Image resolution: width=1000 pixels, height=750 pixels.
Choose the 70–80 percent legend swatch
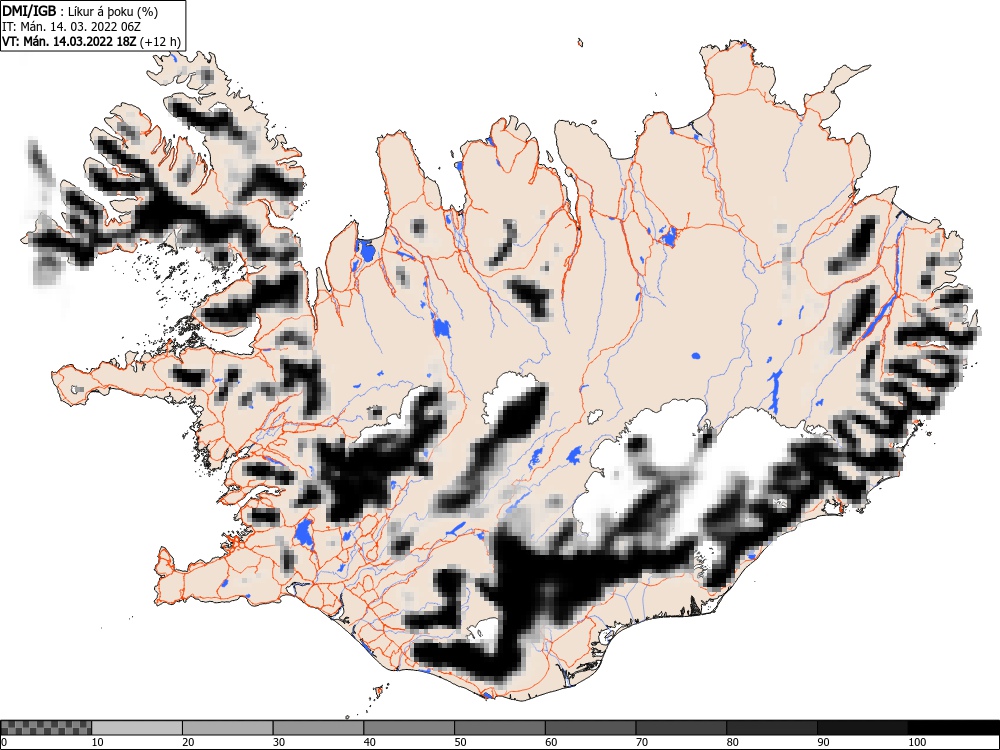pos(680,728)
